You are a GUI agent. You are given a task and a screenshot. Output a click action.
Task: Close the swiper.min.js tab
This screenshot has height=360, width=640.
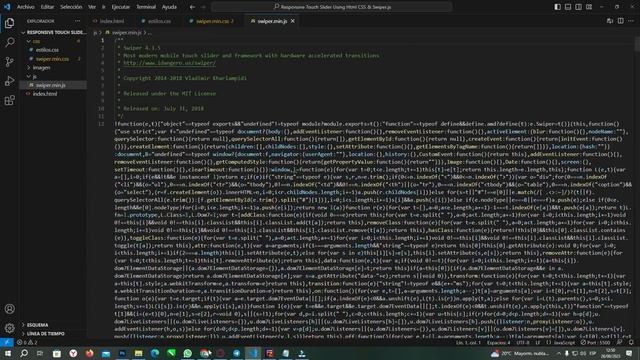coord(293,21)
